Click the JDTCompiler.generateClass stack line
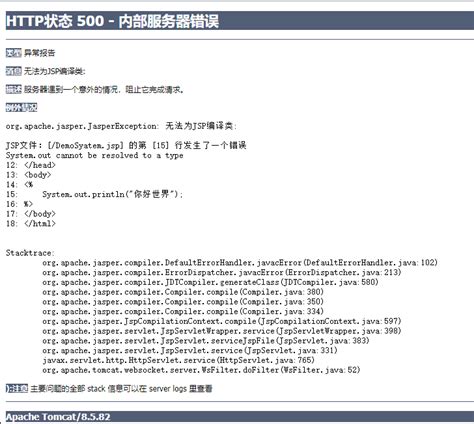Viewport: 474px width, 424px height. point(210,282)
